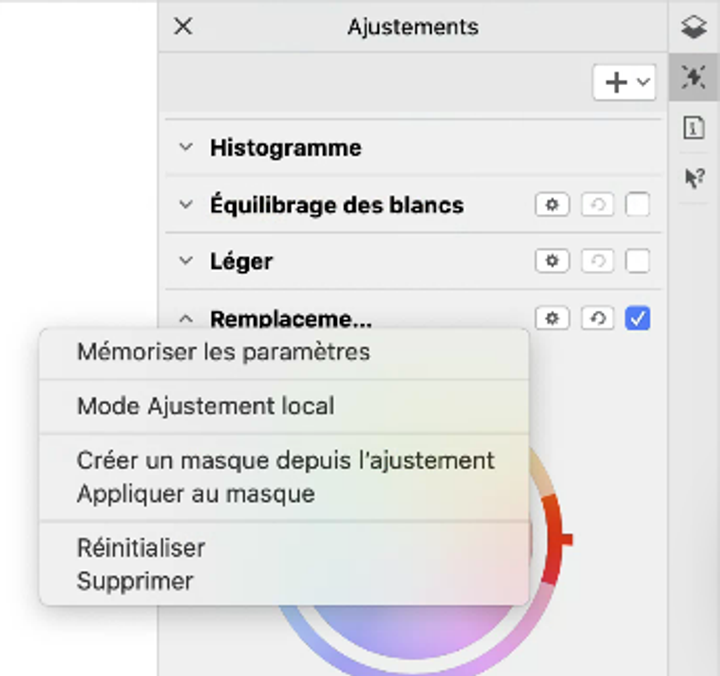
Task: Click the red handle on color wheel
Action: pyautogui.click(x=564, y=540)
